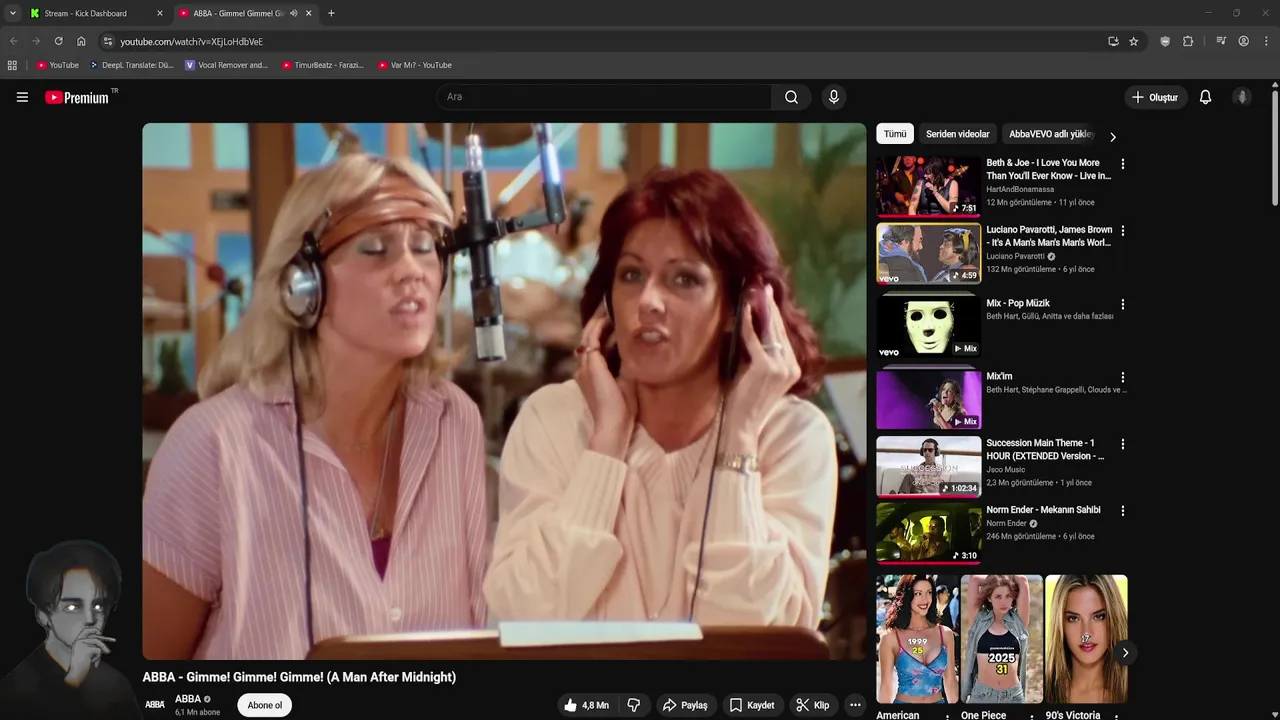
Task: Close the Stream - Kick Dashboard tab
Action: click(x=160, y=13)
